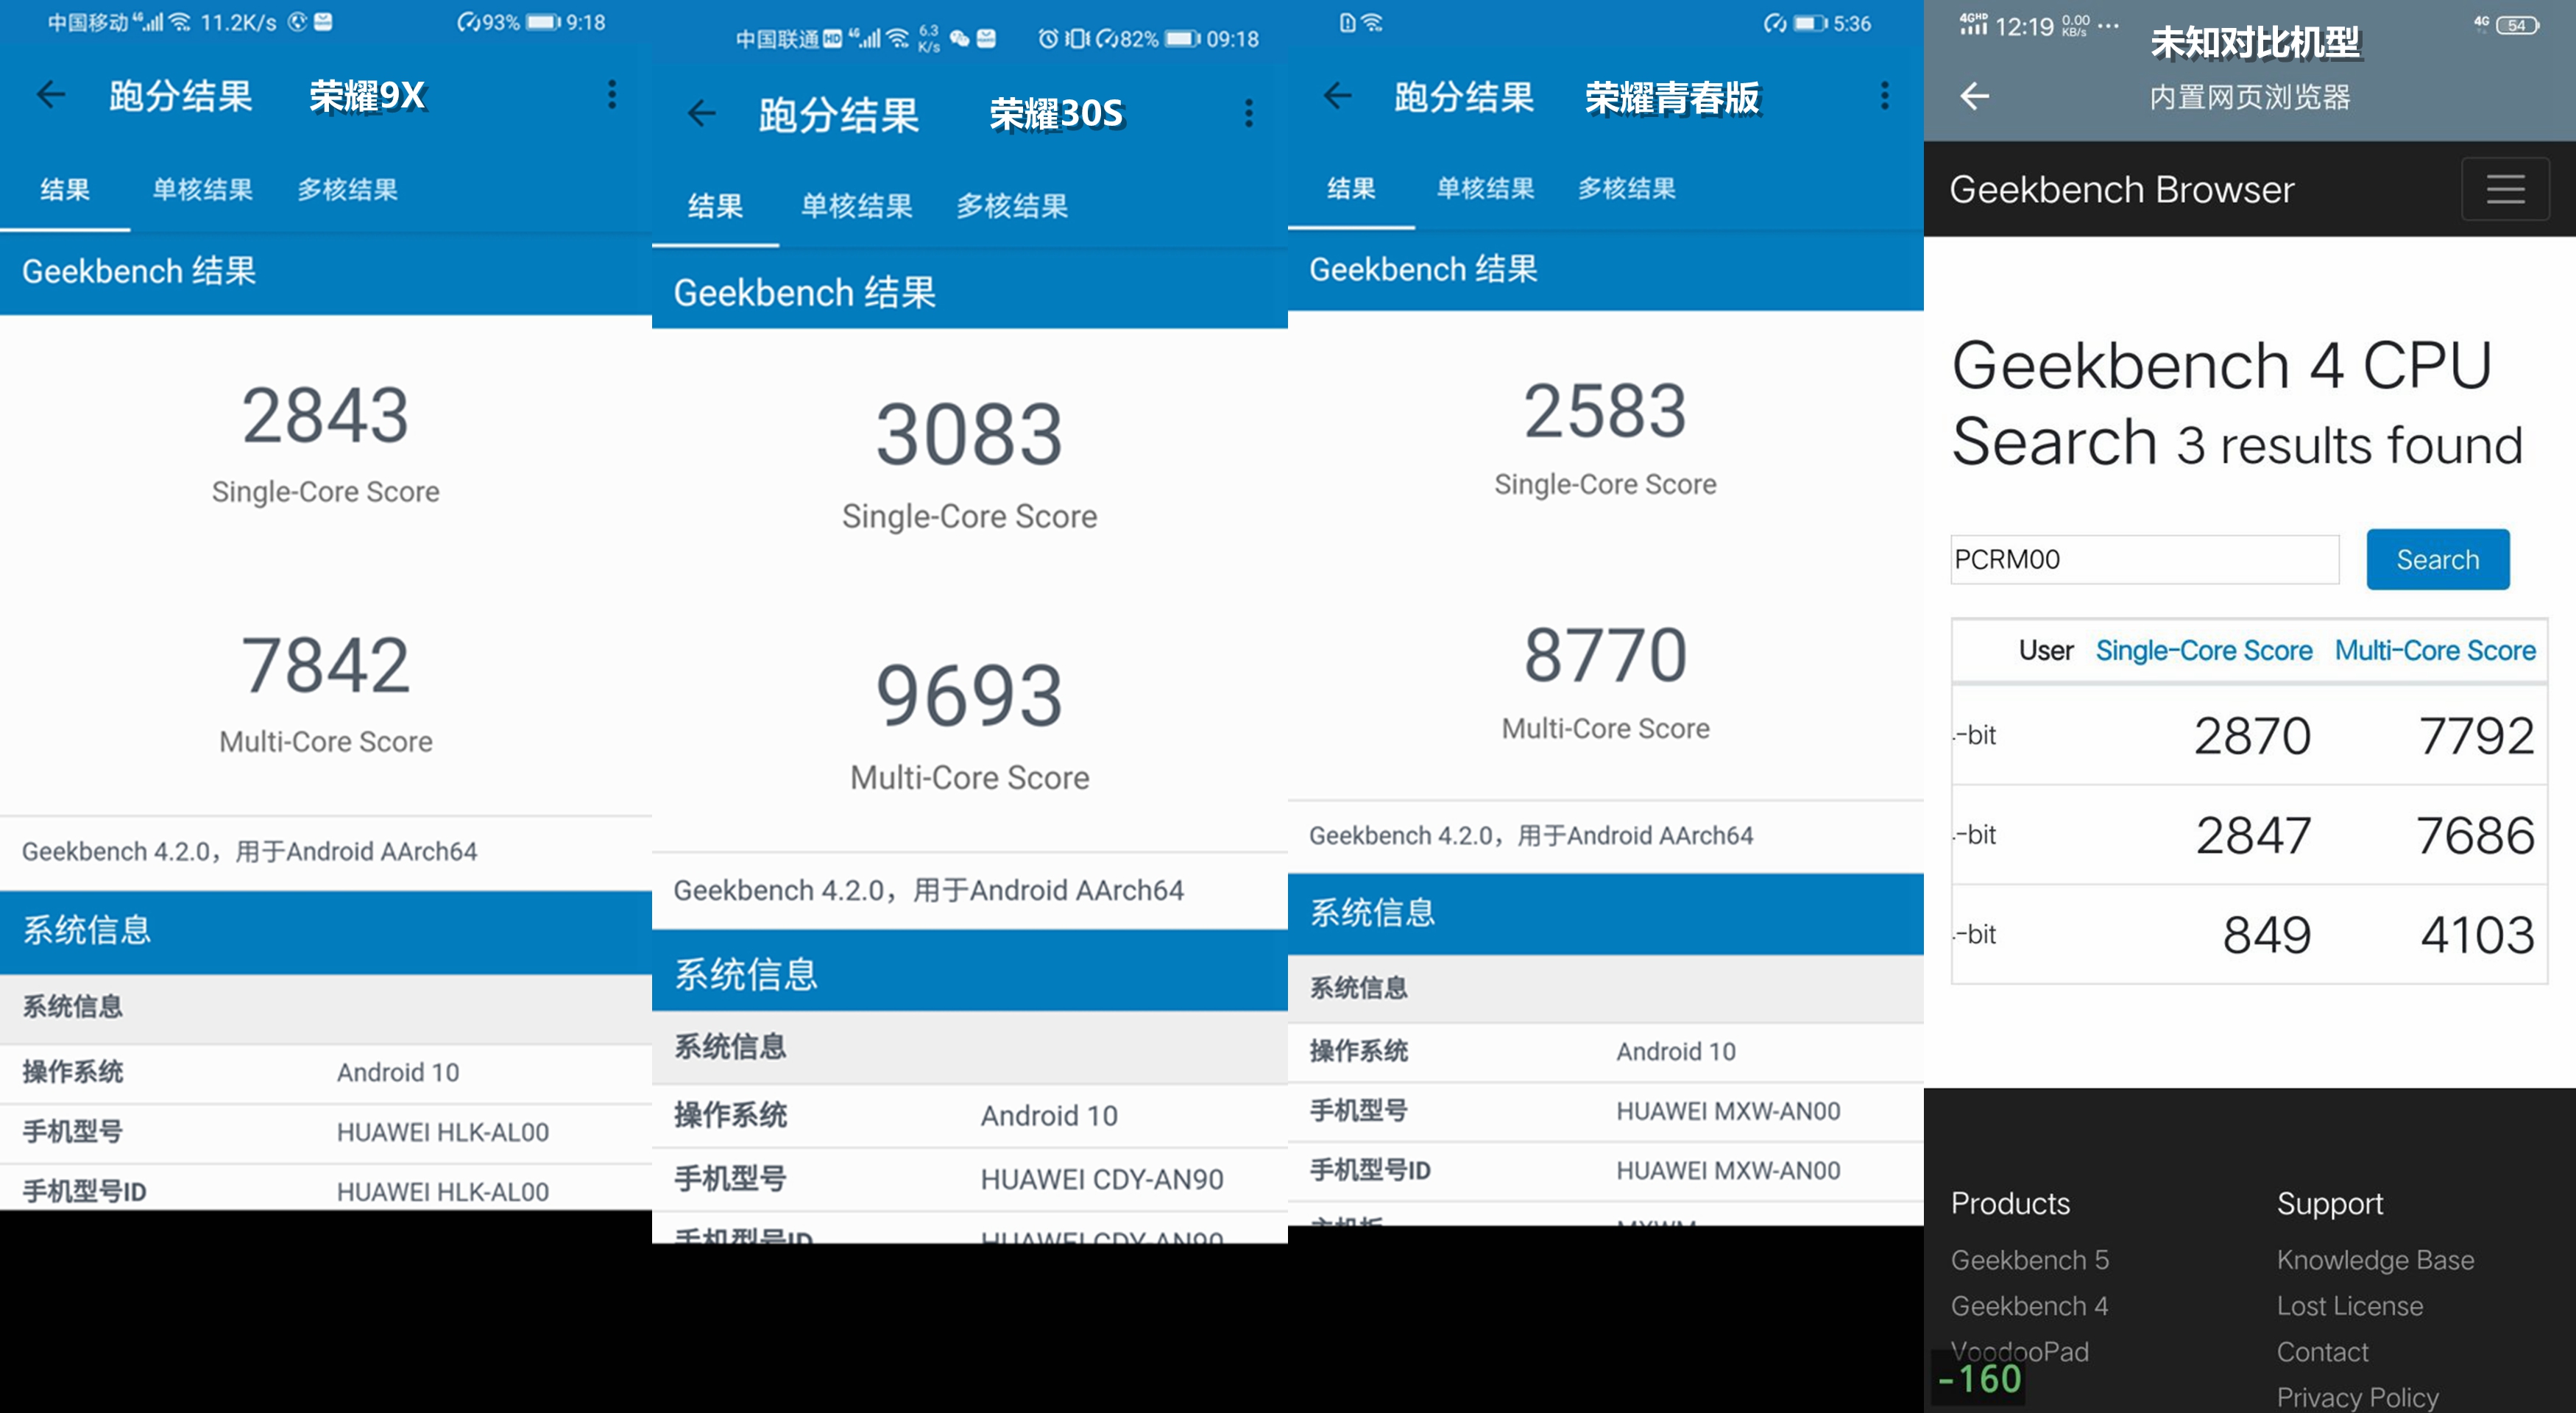
Task: Tap the back arrow on the 荣耀青春版 result page
Action: click(1337, 96)
